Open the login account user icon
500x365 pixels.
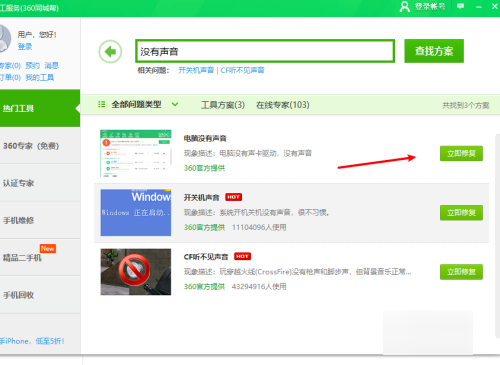pyautogui.click(x=404, y=6)
